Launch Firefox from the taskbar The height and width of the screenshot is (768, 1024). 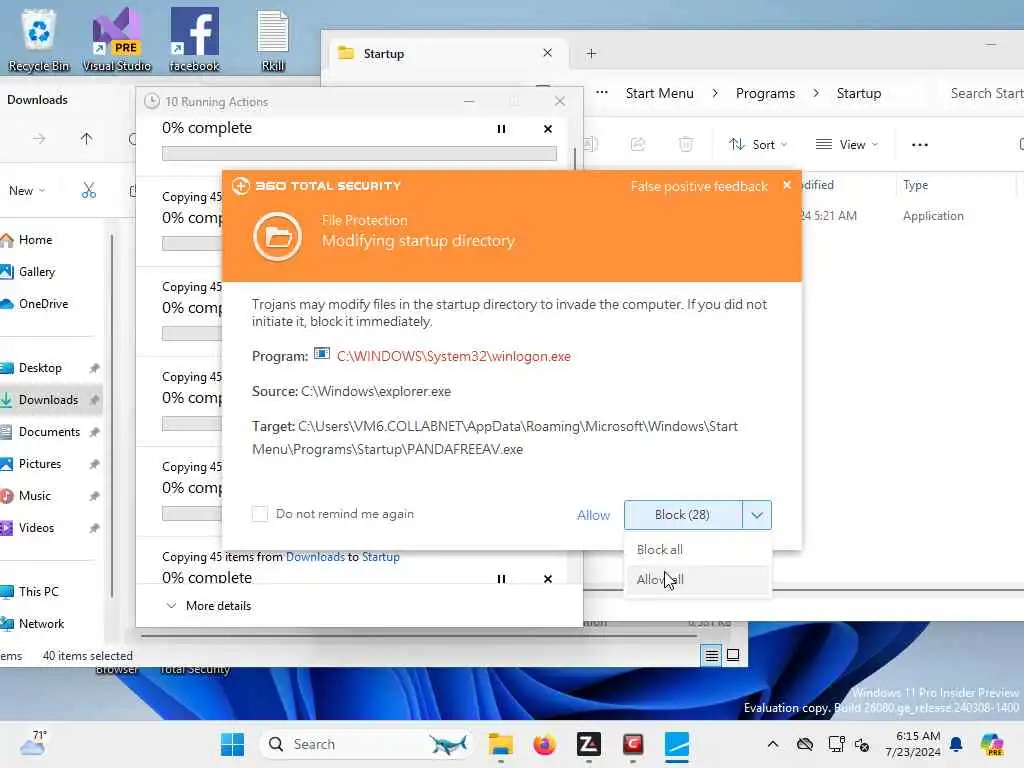[x=544, y=744]
